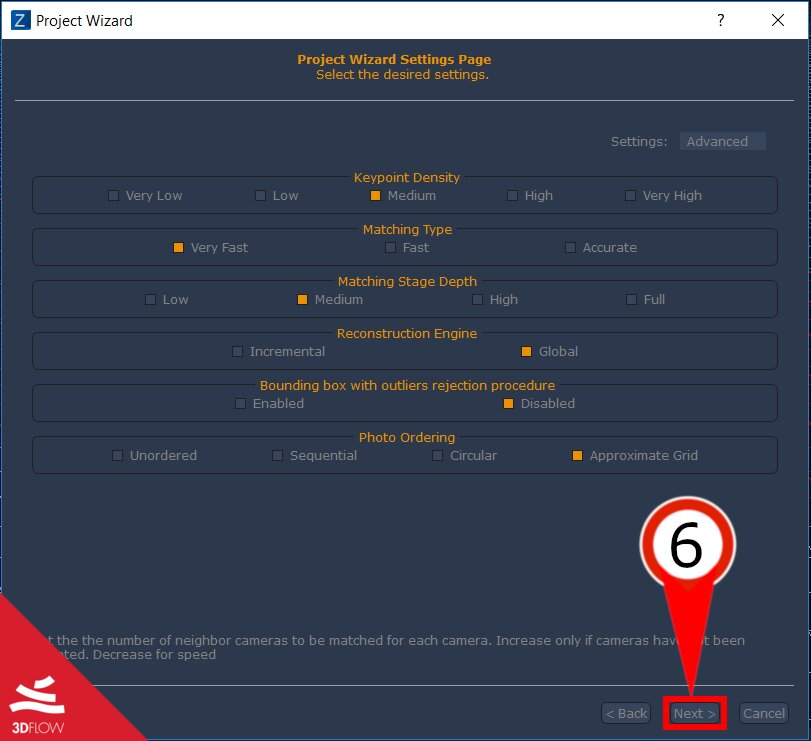Cancel the Project Wizard
The height and width of the screenshot is (741, 811).
tap(763, 714)
